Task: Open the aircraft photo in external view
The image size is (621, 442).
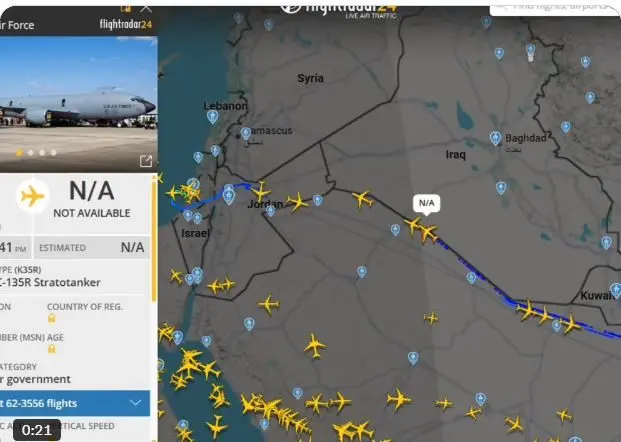Action: [x=146, y=161]
